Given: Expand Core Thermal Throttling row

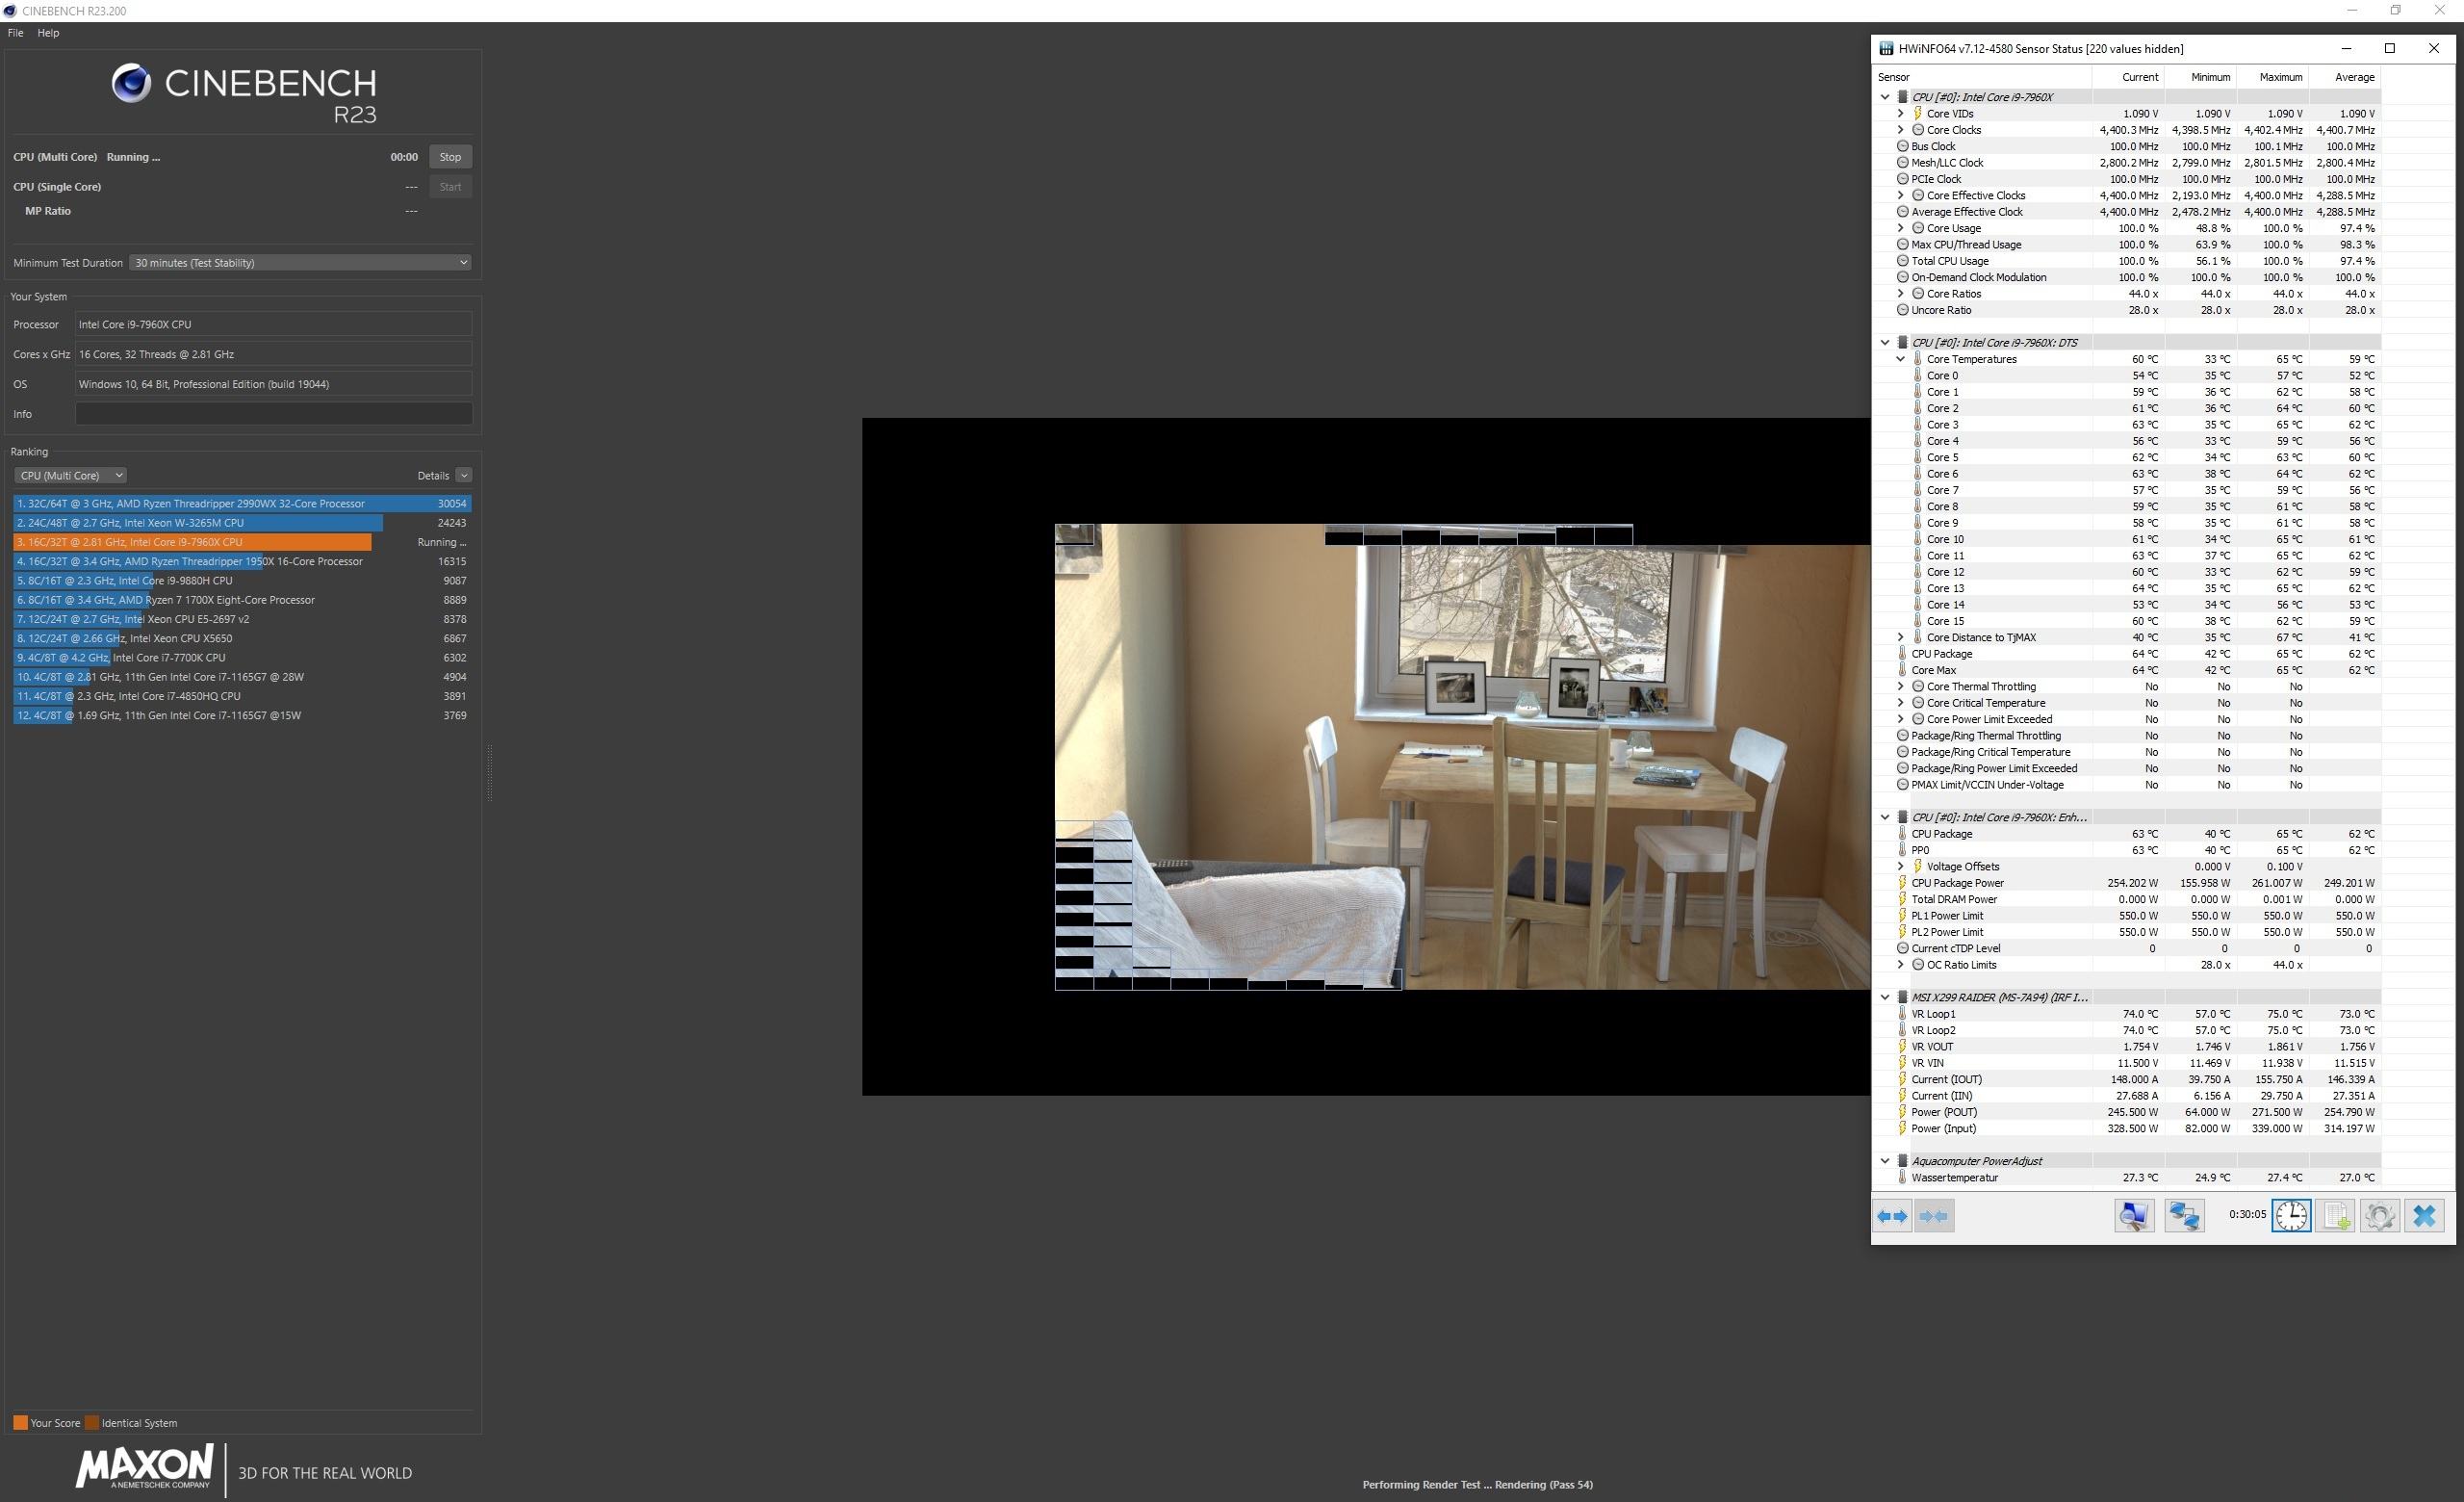Looking at the screenshot, I should [x=1901, y=686].
